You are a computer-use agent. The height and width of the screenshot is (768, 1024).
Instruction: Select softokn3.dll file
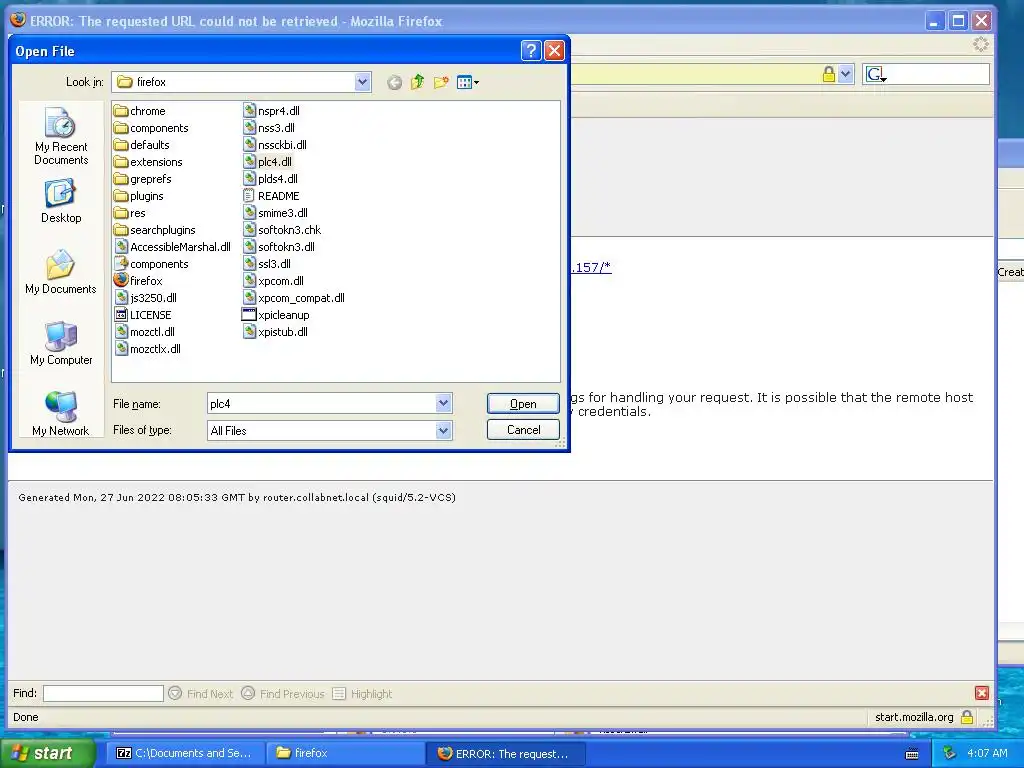click(279, 247)
